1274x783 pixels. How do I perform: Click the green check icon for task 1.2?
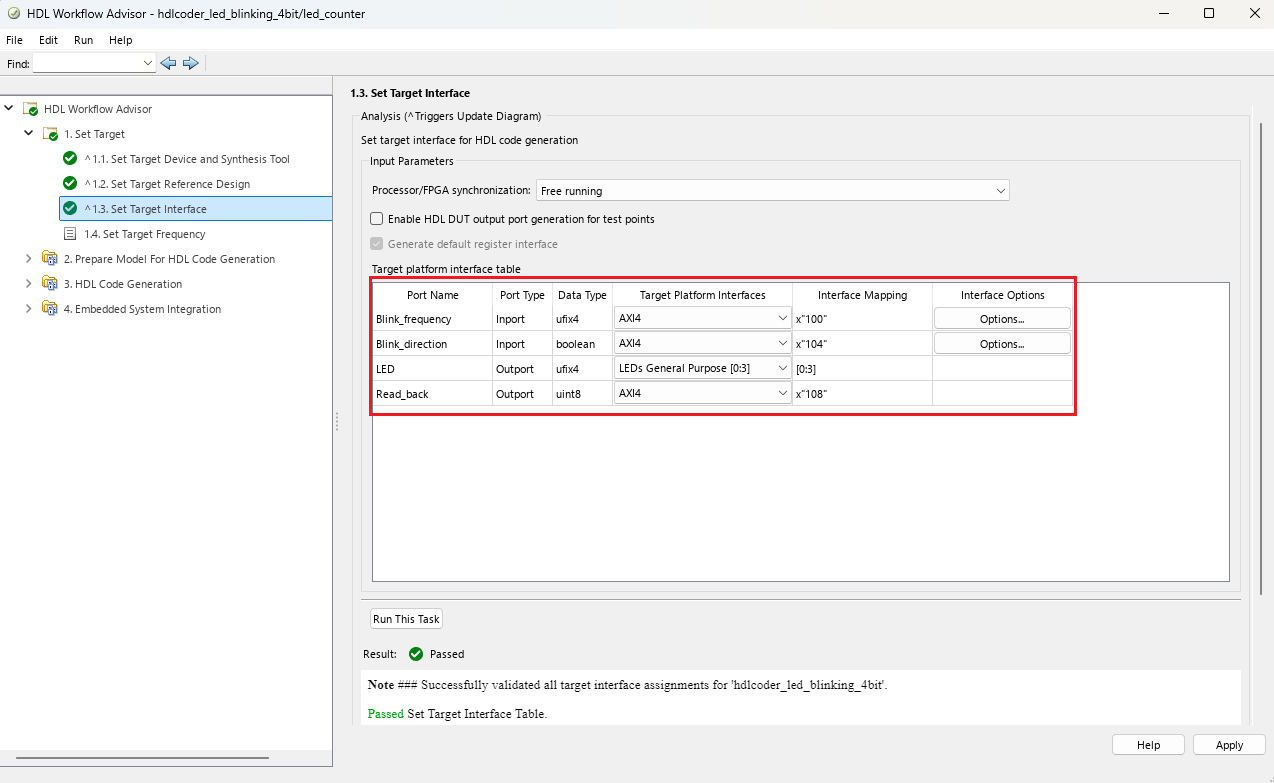tap(70, 183)
